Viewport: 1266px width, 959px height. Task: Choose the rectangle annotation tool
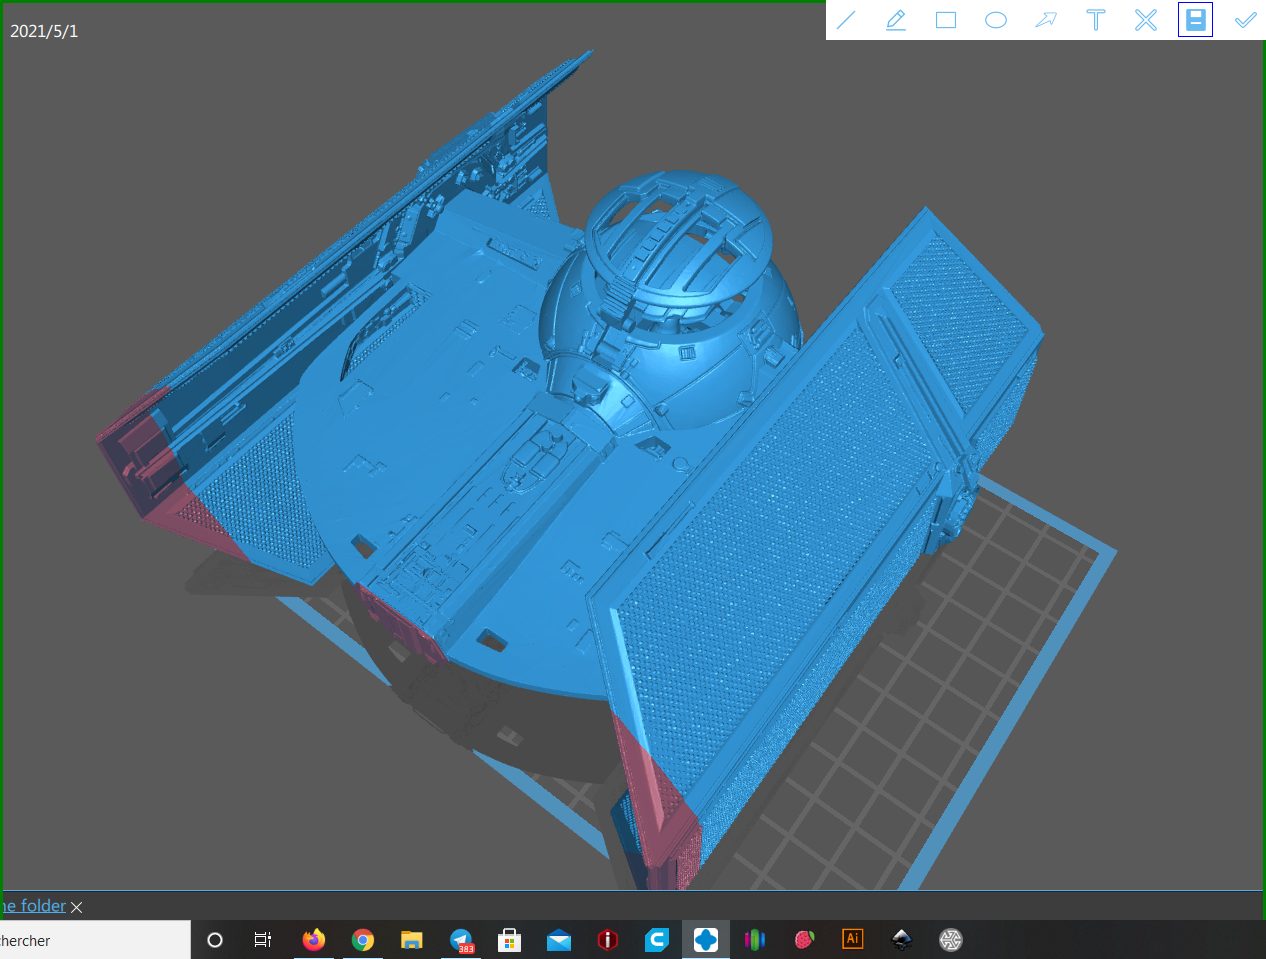[946, 20]
